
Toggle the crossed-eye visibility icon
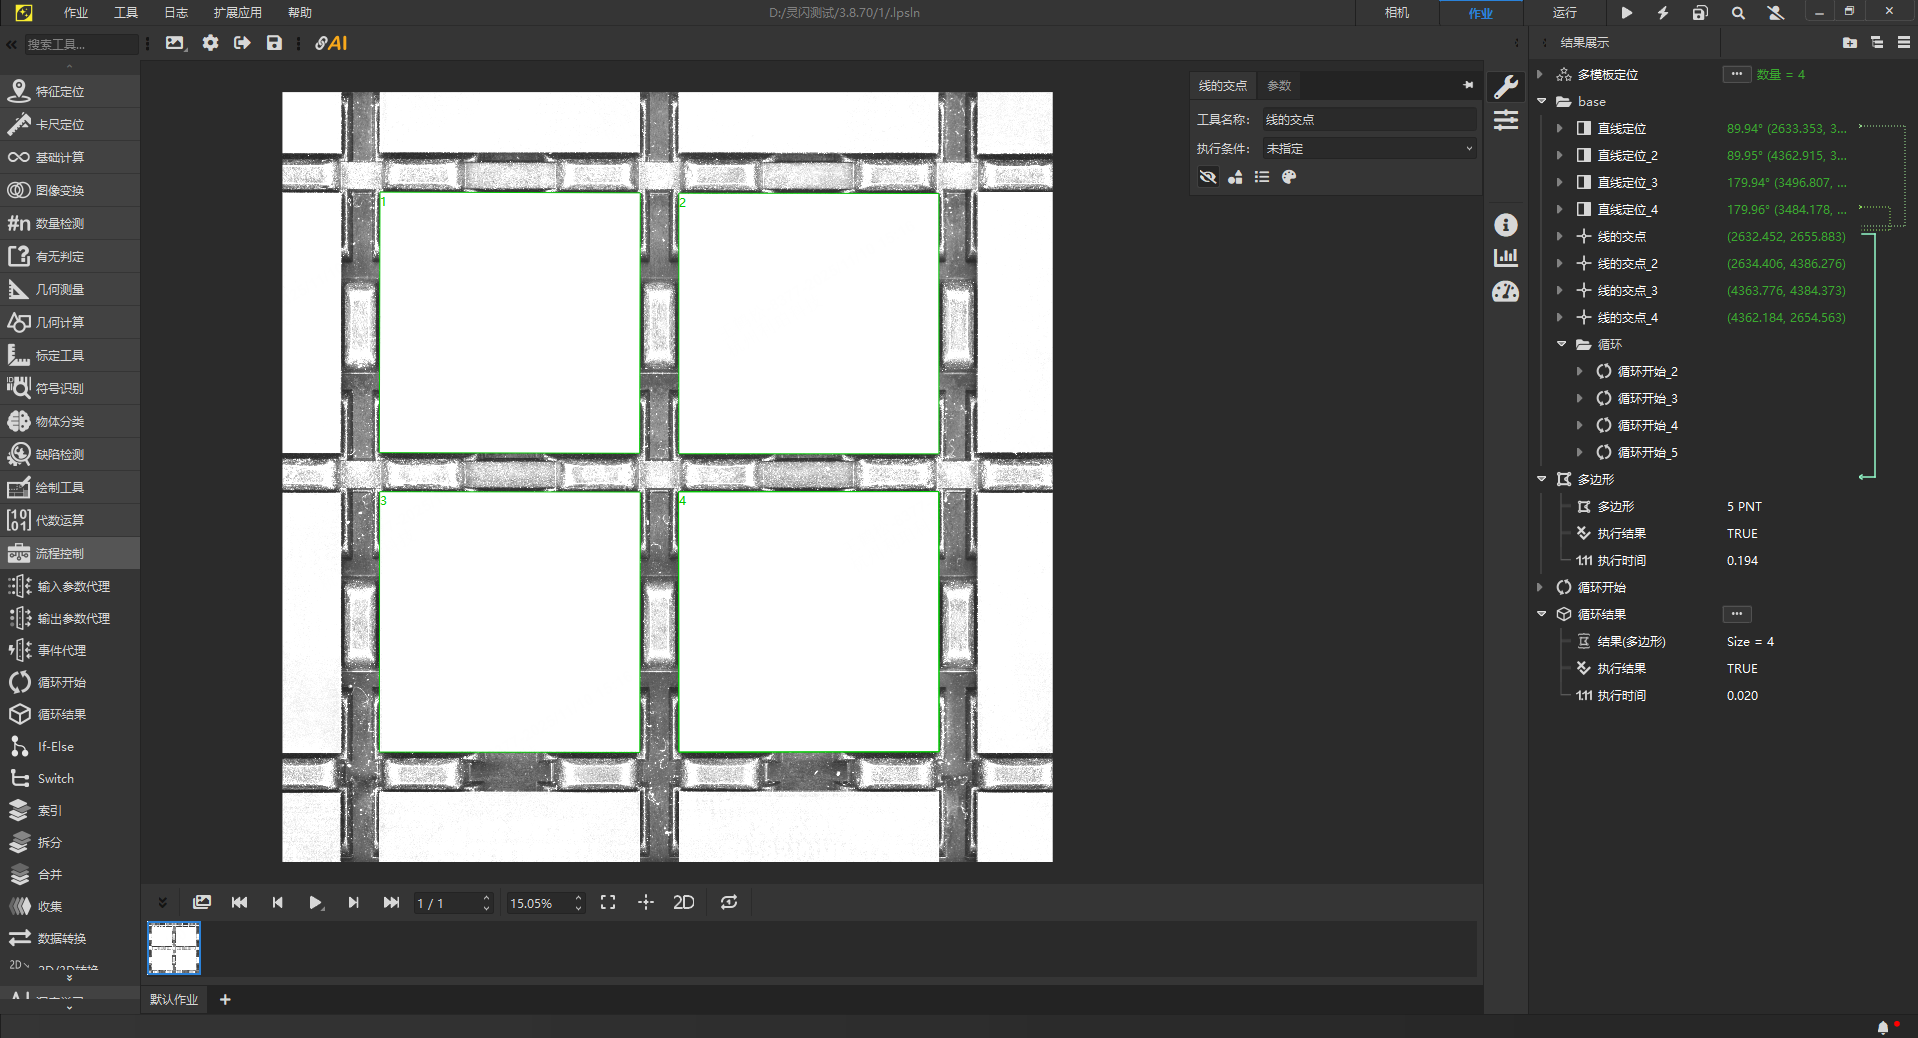pyautogui.click(x=1208, y=177)
